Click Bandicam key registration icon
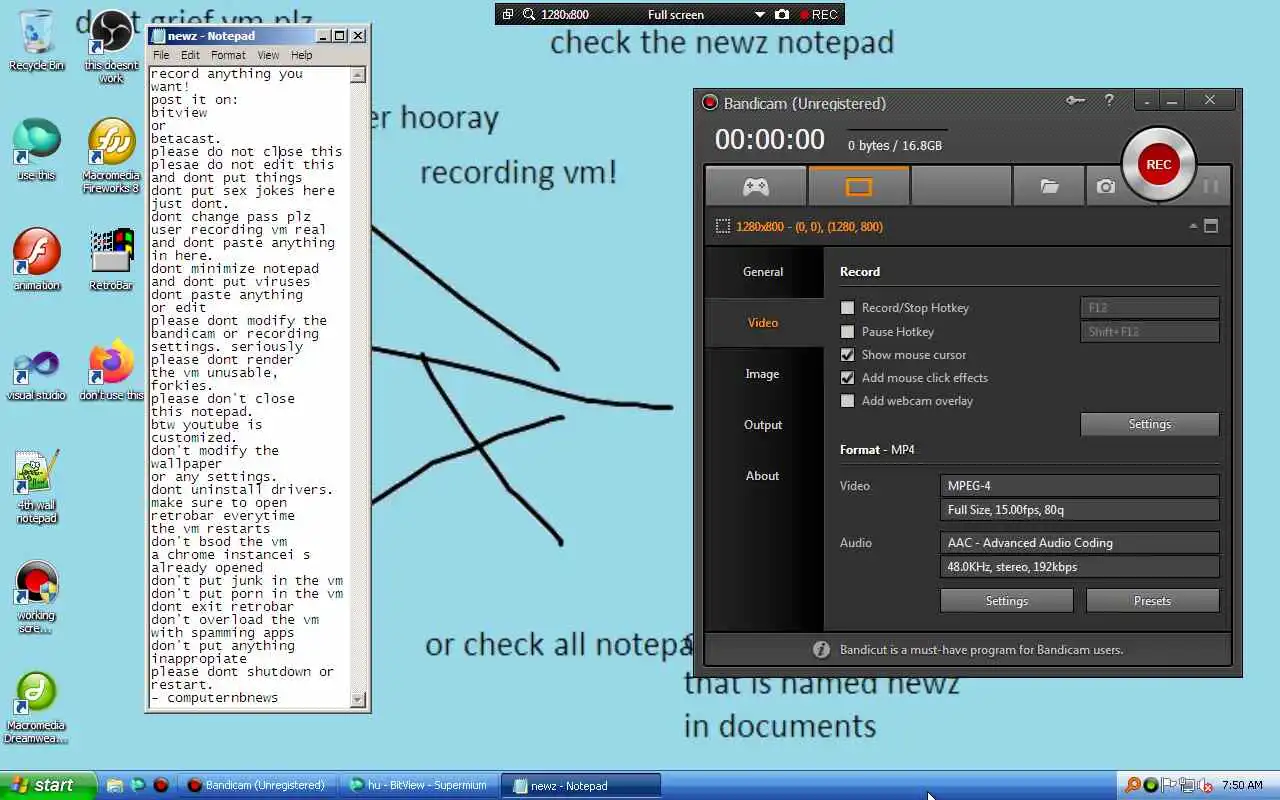Screen dimensions: 1280x800 pos(1075,100)
